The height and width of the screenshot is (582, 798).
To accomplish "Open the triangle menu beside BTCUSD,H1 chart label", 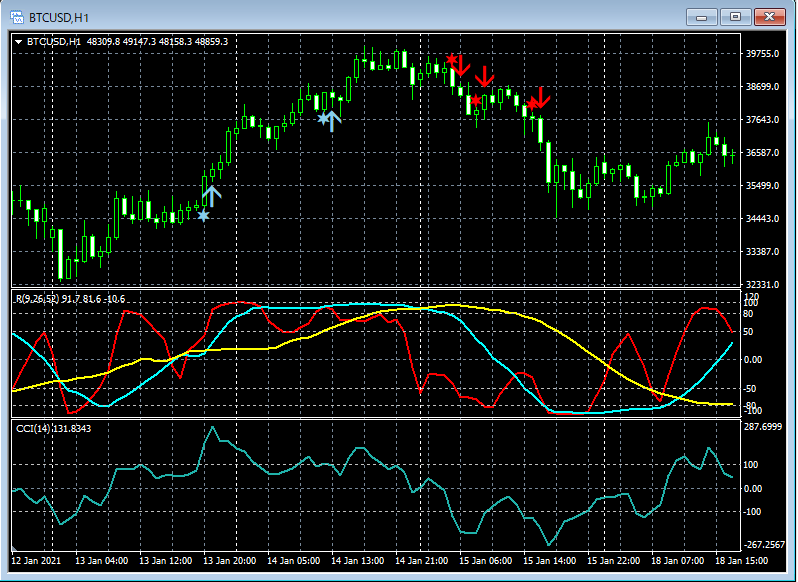I will click(x=20, y=41).
